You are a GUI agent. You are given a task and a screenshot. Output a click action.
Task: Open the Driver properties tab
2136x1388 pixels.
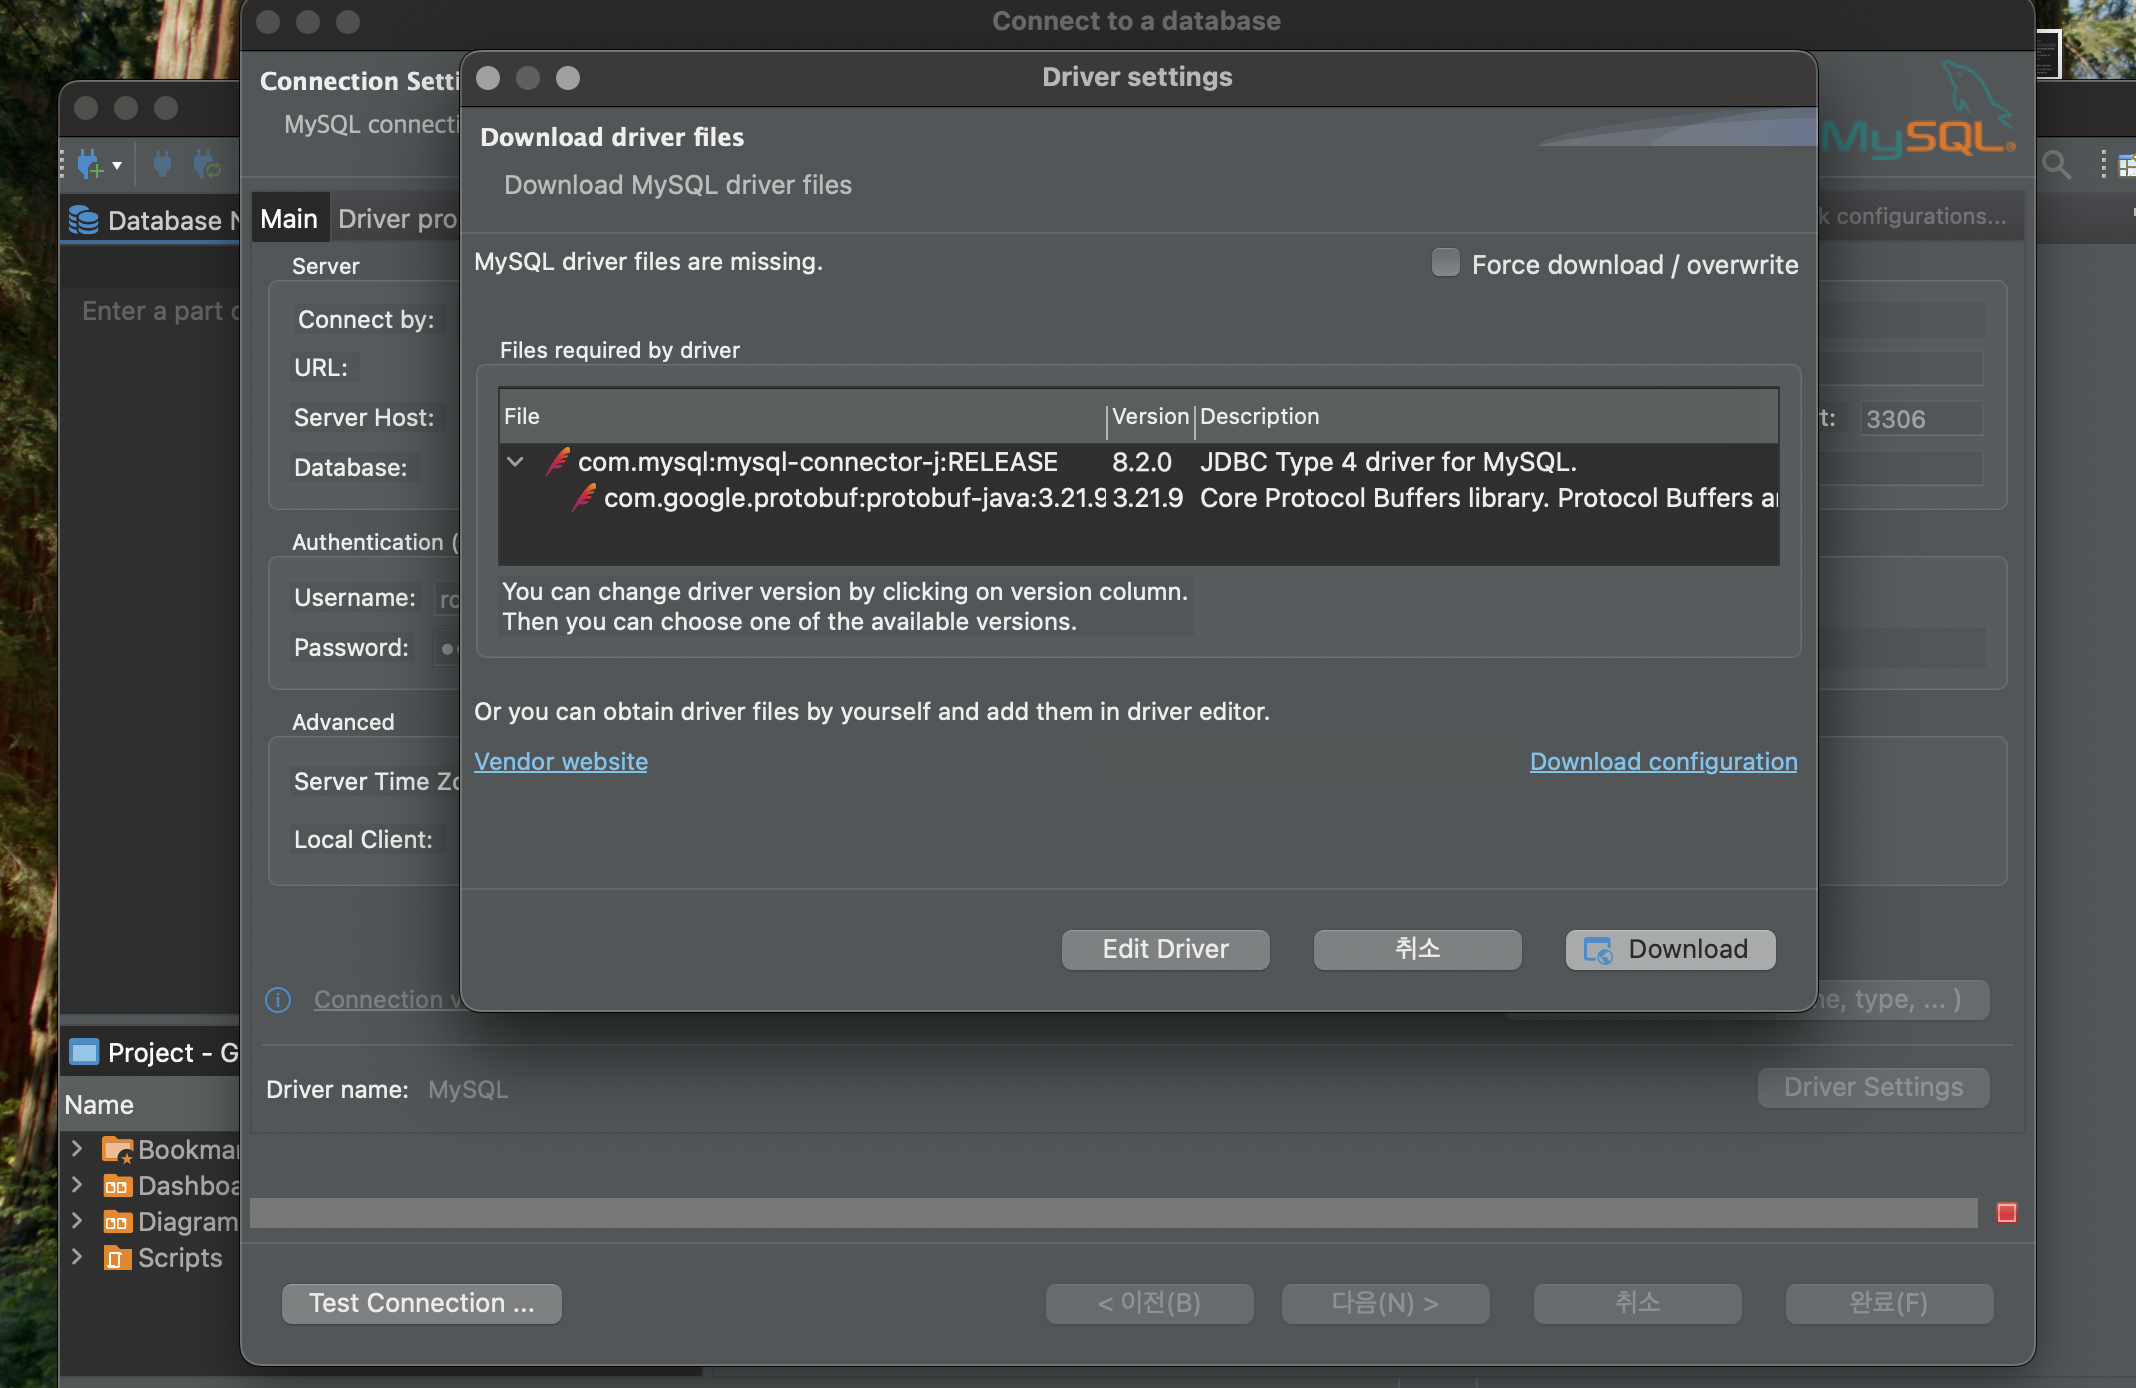click(x=397, y=219)
